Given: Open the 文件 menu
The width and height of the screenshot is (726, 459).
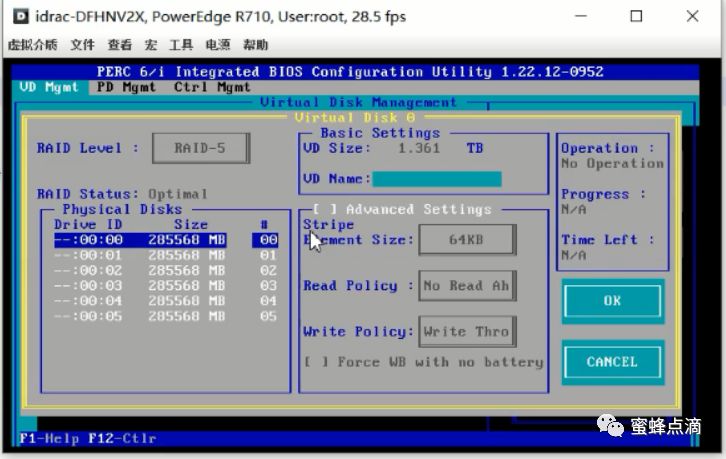Looking at the screenshot, I should (x=82, y=45).
